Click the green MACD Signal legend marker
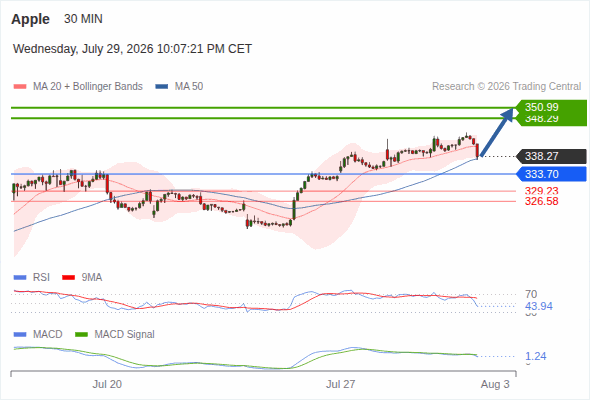The width and height of the screenshot is (590, 400). tap(82, 335)
